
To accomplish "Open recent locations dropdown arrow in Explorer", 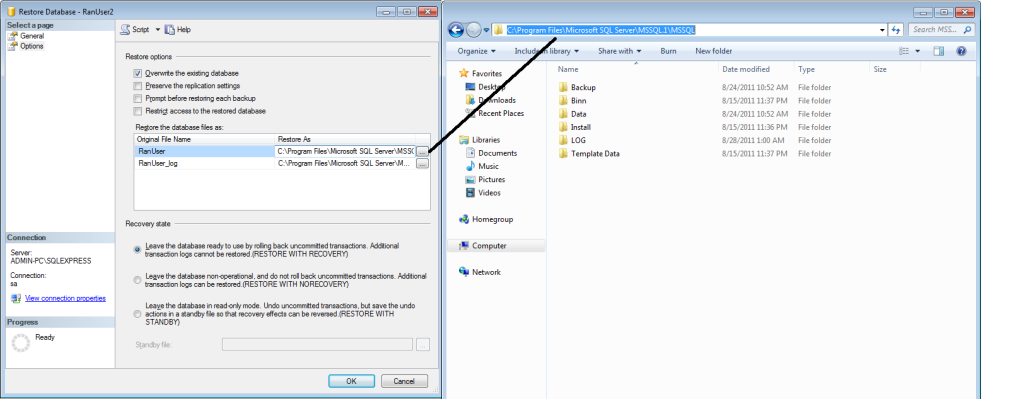I will tap(486, 30).
